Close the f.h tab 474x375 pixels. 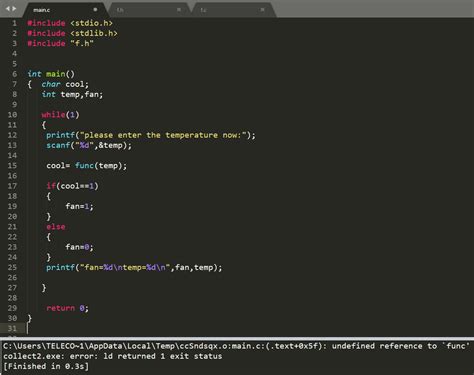coord(179,10)
